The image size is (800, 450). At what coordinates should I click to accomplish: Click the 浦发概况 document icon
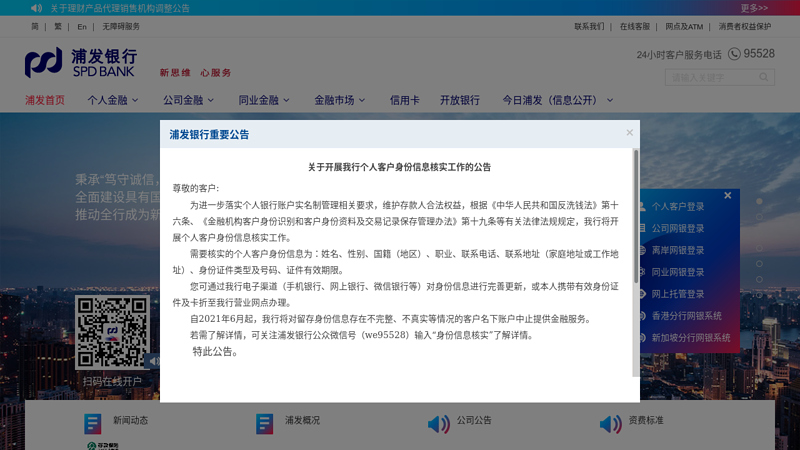point(264,424)
